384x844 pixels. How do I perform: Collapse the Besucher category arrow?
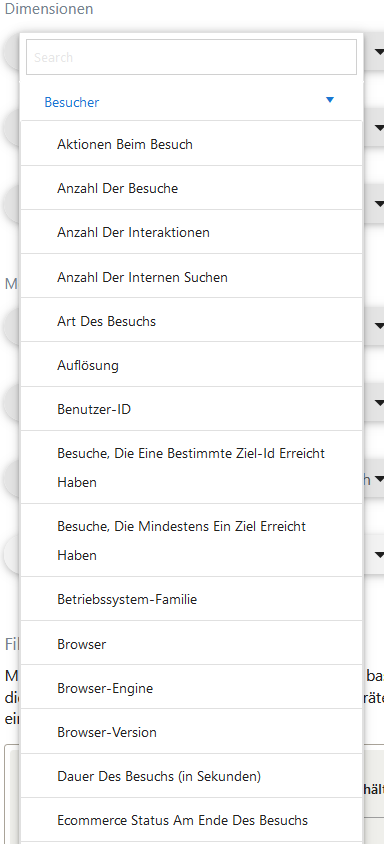click(330, 100)
